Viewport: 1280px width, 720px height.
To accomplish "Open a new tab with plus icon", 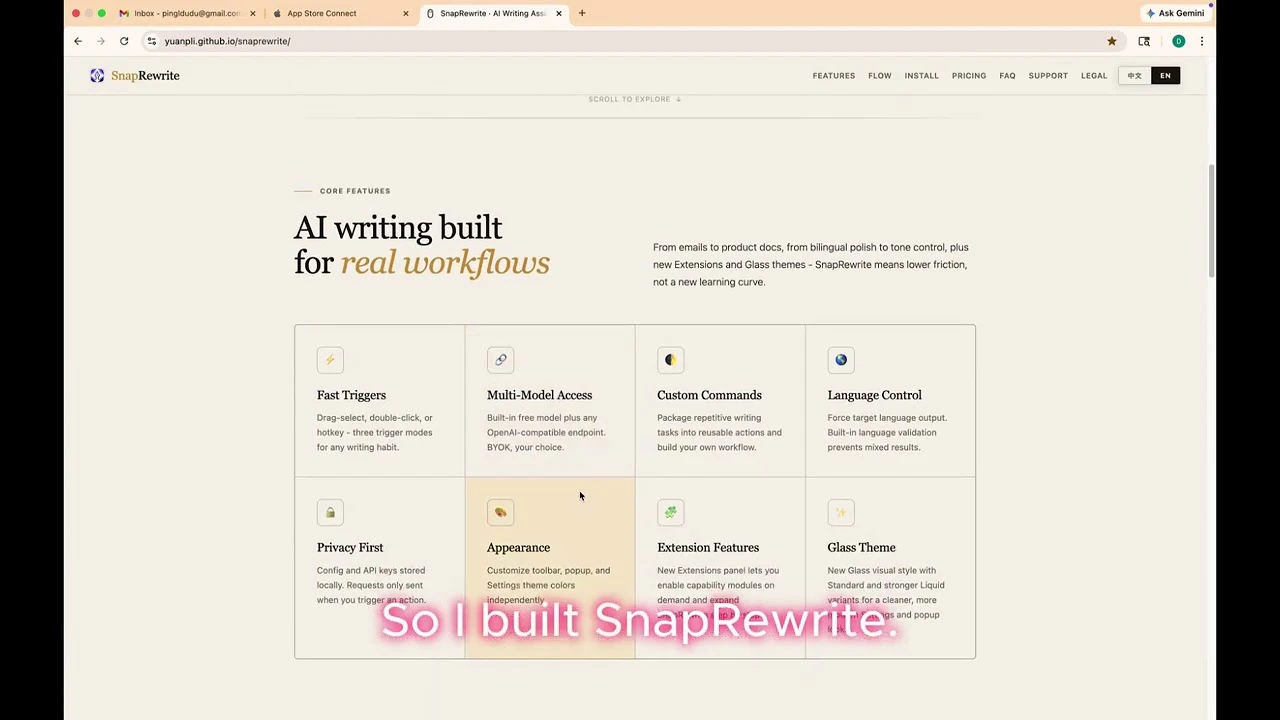I will click(582, 13).
